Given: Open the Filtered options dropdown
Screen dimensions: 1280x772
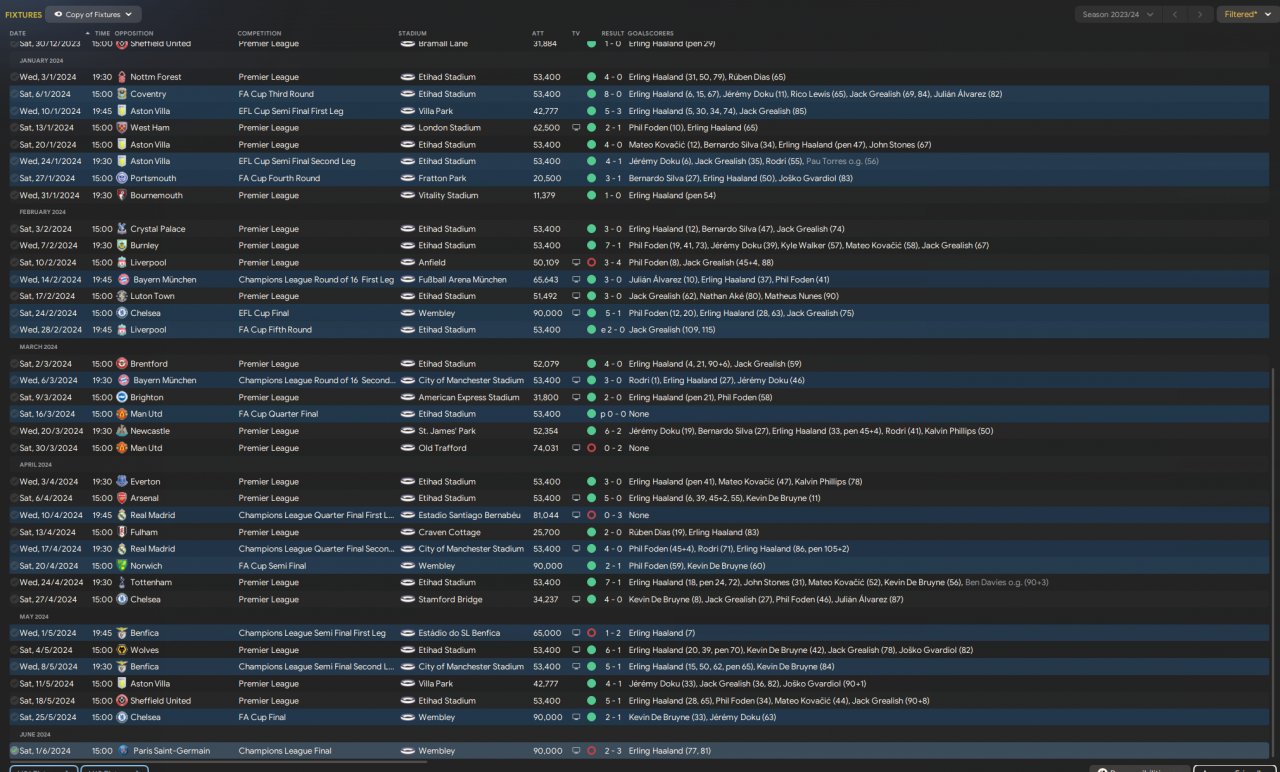Looking at the screenshot, I should (x=1245, y=14).
